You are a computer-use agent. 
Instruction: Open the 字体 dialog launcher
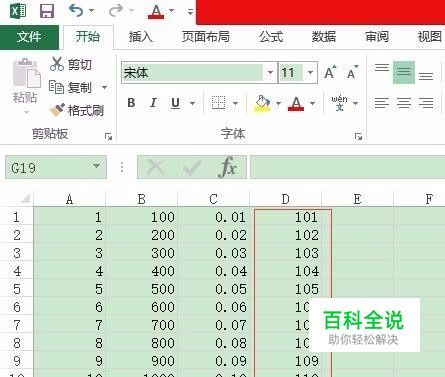(x=358, y=136)
